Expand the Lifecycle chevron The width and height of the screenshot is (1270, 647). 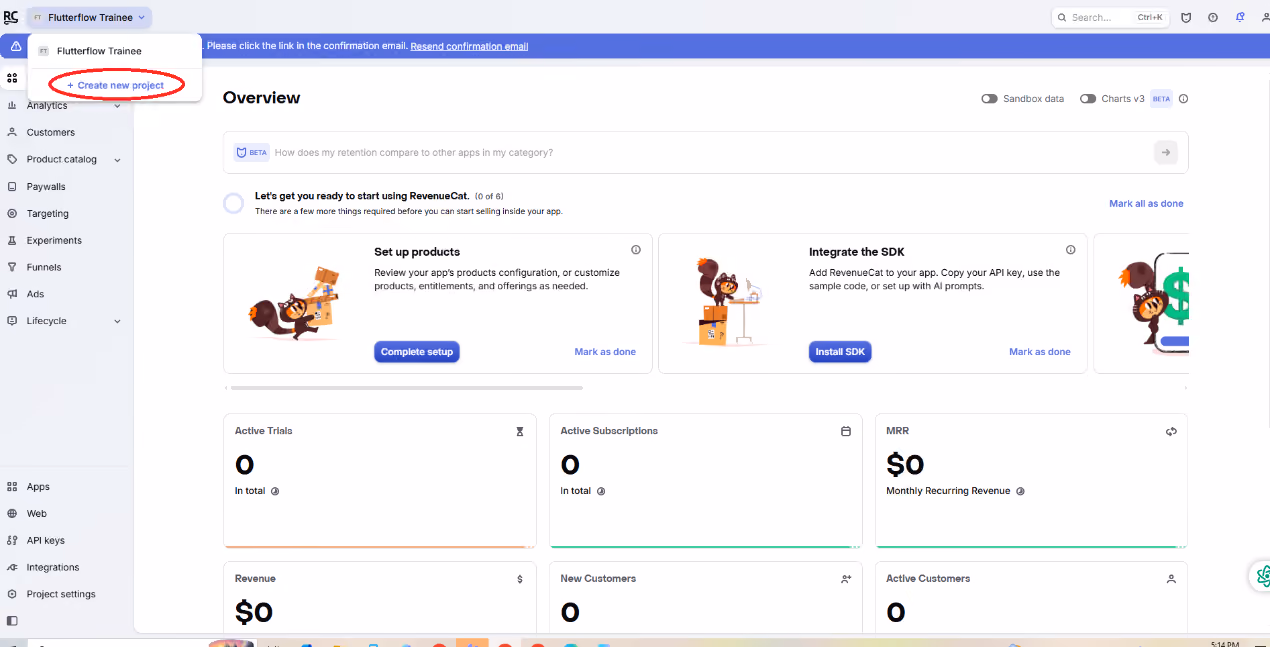[x=117, y=322]
